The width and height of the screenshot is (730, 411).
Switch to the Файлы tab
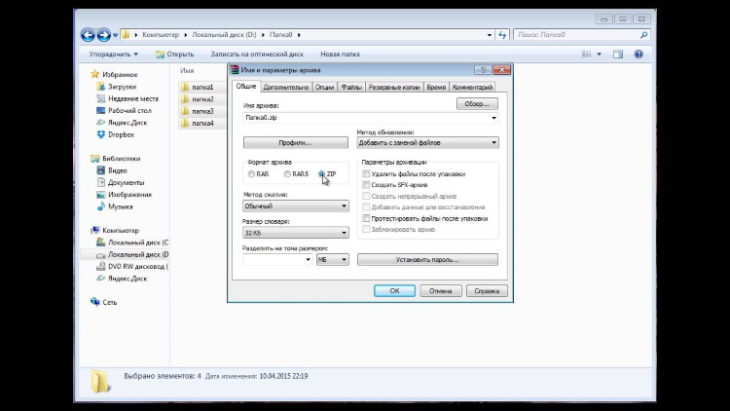click(x=351, y=87)
